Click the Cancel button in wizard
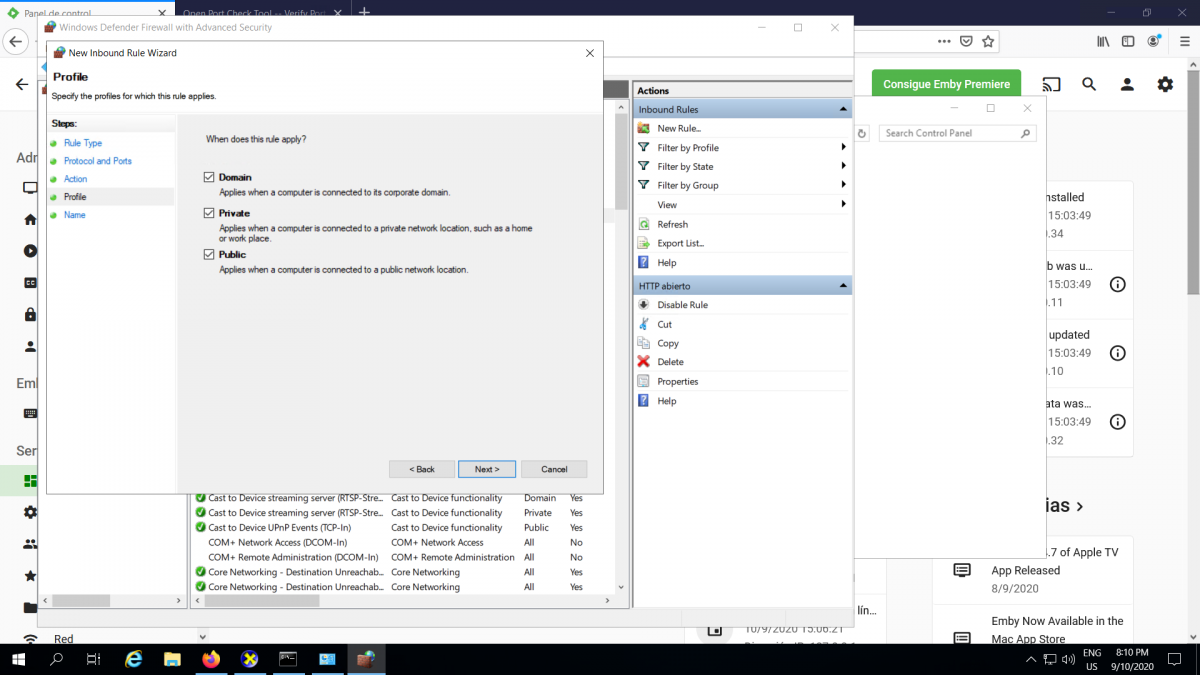 point(554,469)
